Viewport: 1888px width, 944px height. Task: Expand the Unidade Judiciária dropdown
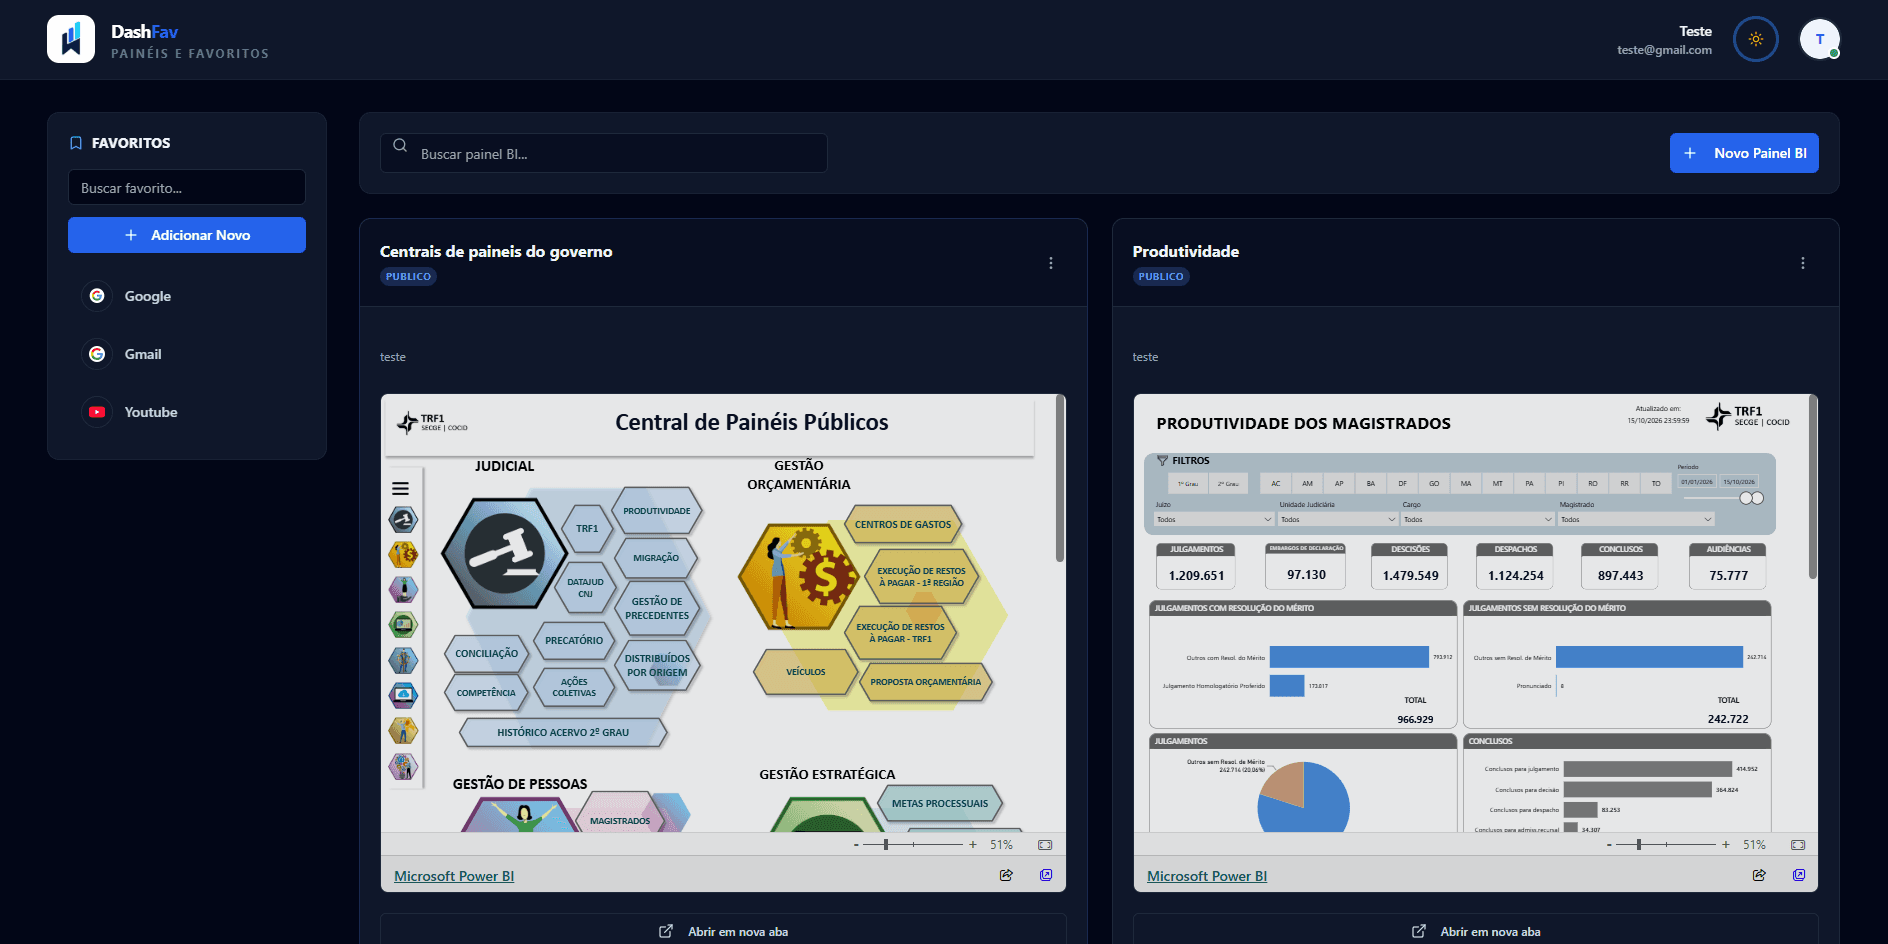pyautogui.click(x=1338, y=519)
